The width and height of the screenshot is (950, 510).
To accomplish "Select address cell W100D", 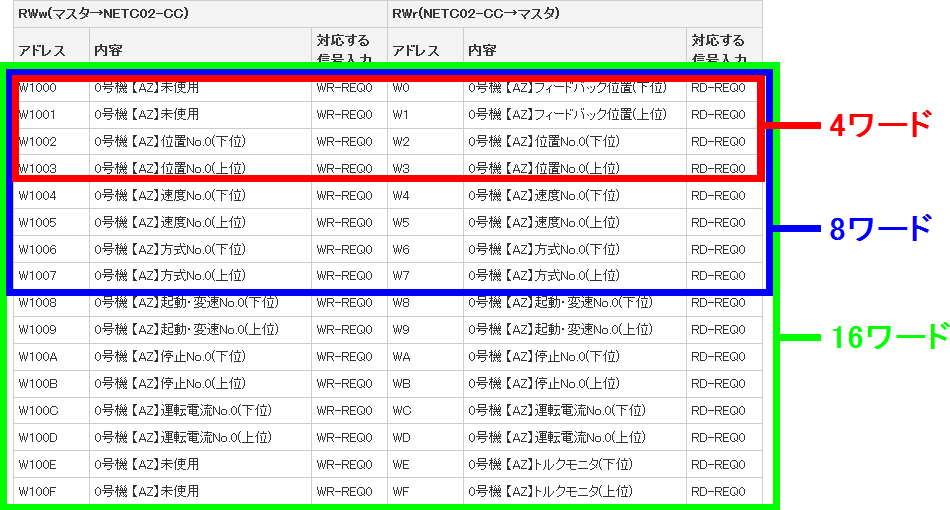I will point(51,437).
